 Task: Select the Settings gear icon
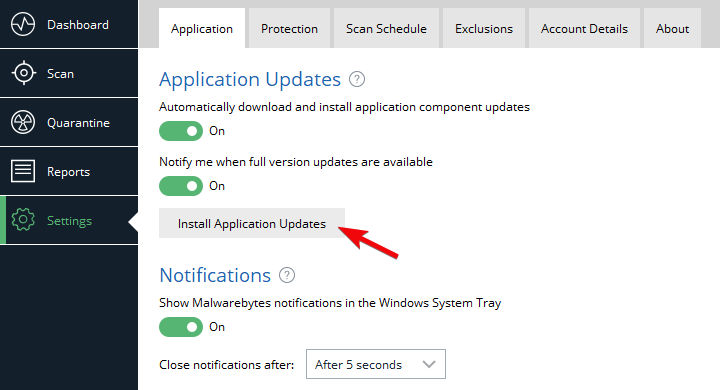pos(23,220)
